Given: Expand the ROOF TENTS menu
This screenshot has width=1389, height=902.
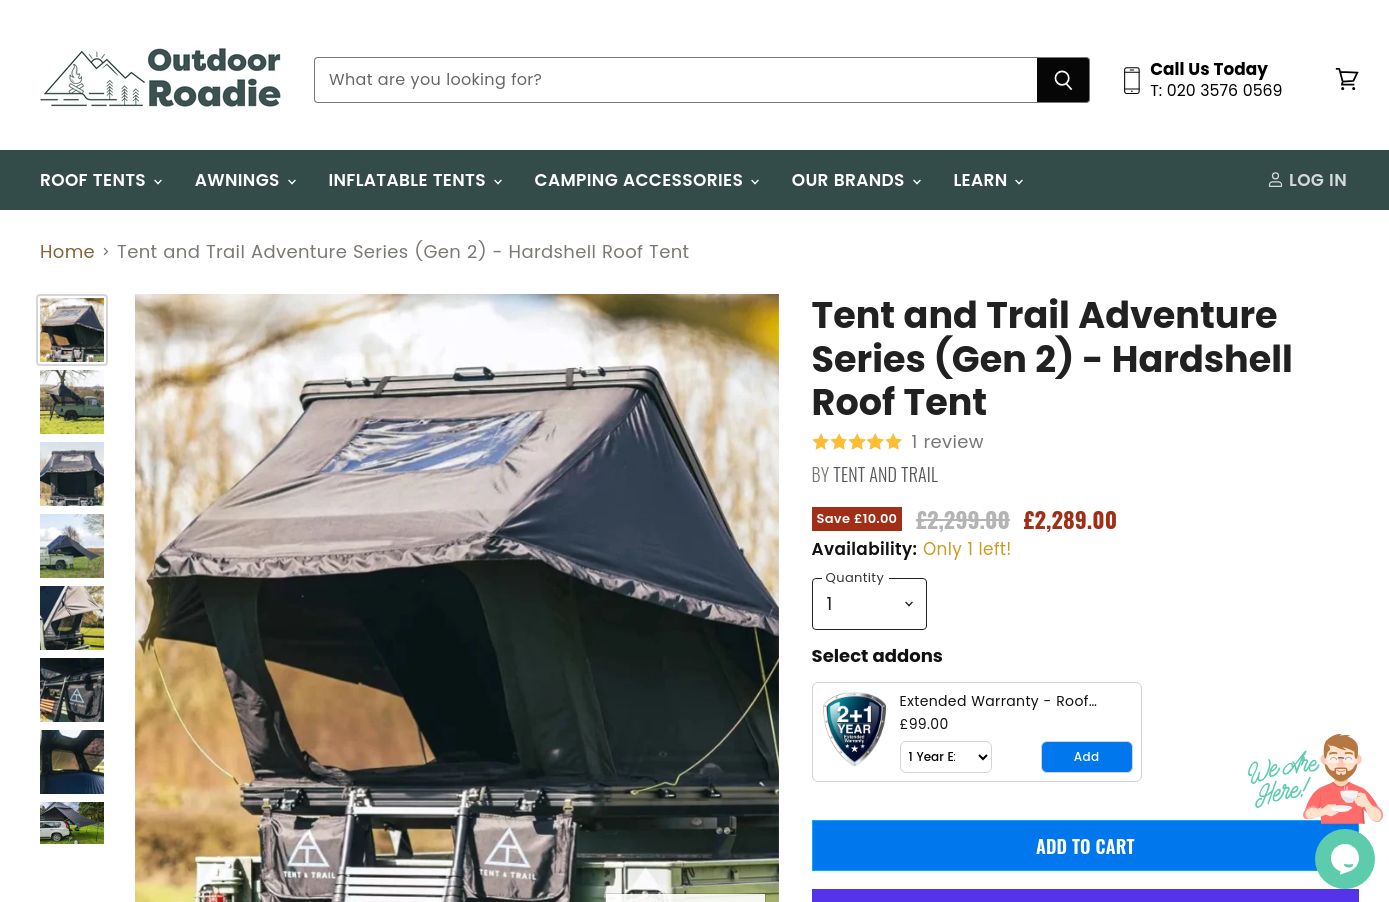Looking at the screenshot, I should pyautogui.click(x=101, y=180).
